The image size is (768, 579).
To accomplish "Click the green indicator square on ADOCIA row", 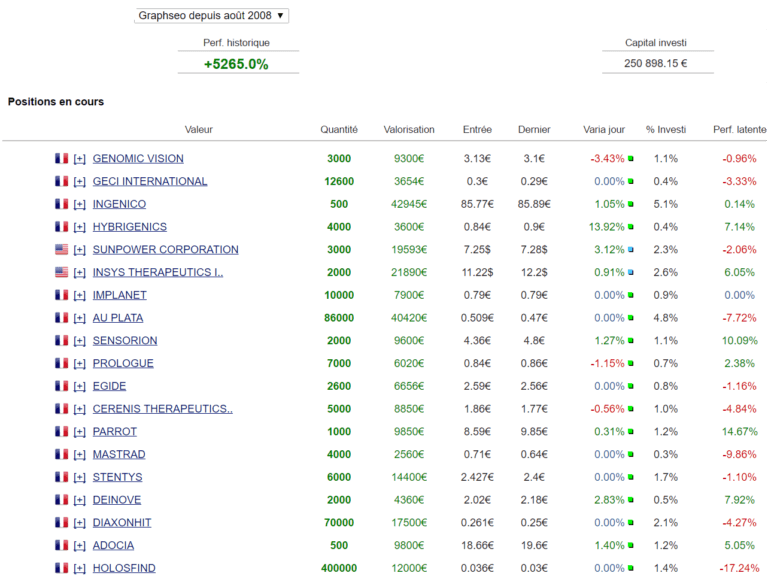I will [x=631, y=546].
